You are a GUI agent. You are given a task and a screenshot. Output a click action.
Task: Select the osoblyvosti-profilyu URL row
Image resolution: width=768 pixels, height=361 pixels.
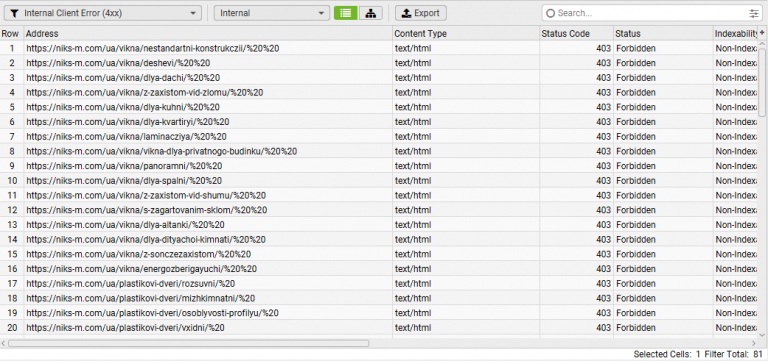tap(152, 313)
